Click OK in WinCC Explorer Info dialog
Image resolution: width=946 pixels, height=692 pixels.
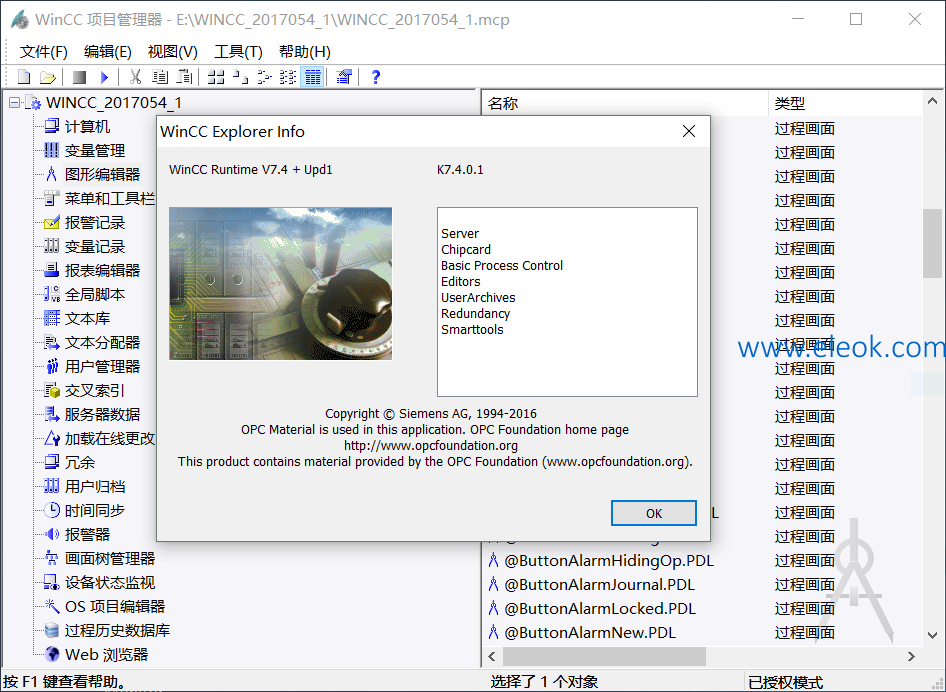654,513
